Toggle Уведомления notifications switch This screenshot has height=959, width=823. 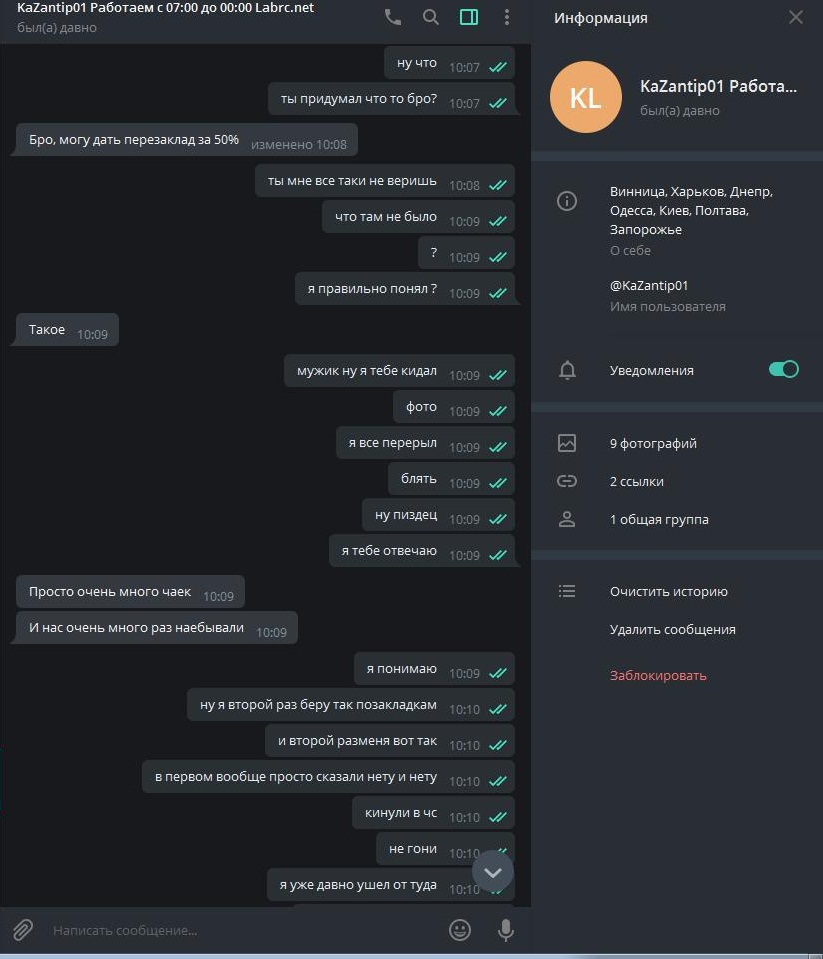coord(783,369)
